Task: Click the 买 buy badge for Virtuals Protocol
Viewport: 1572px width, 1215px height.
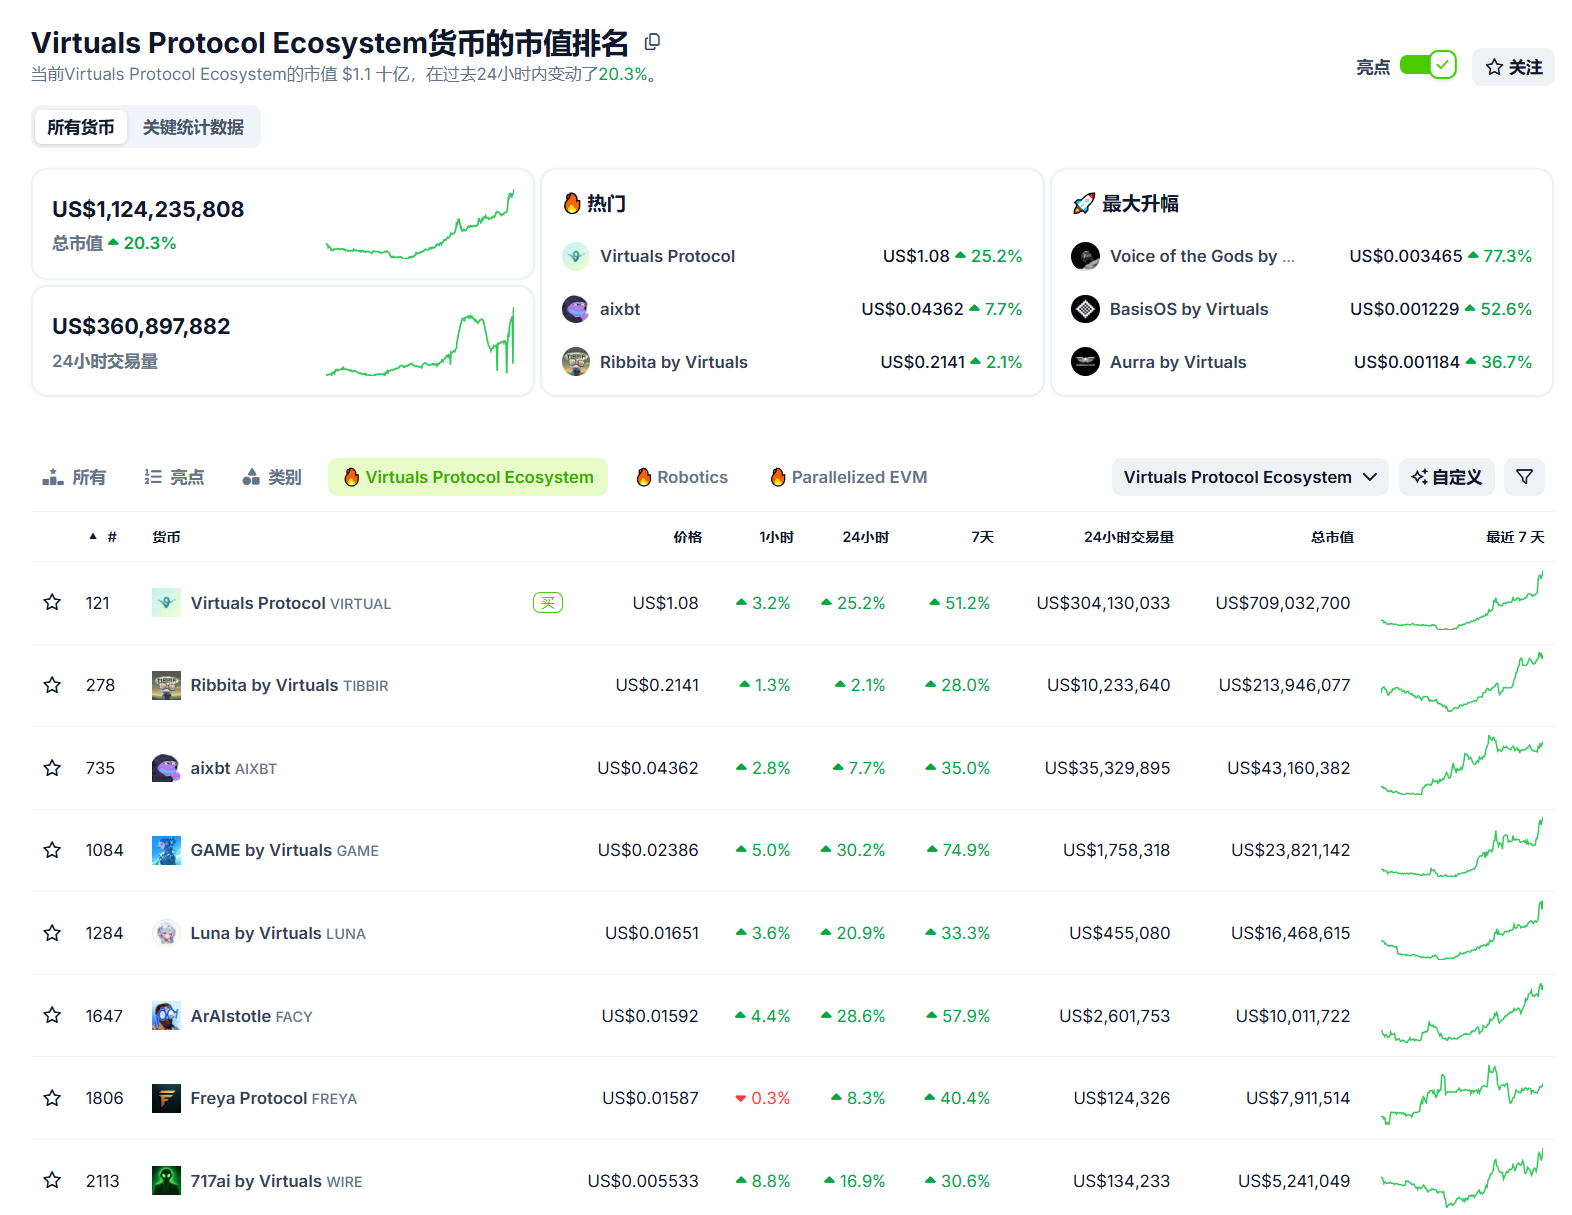Action: [548, 603]
